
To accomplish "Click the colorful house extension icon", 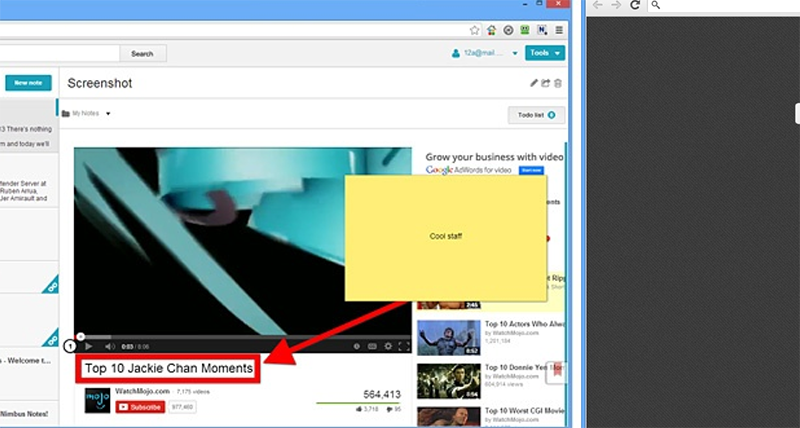I will pos(491,30).
